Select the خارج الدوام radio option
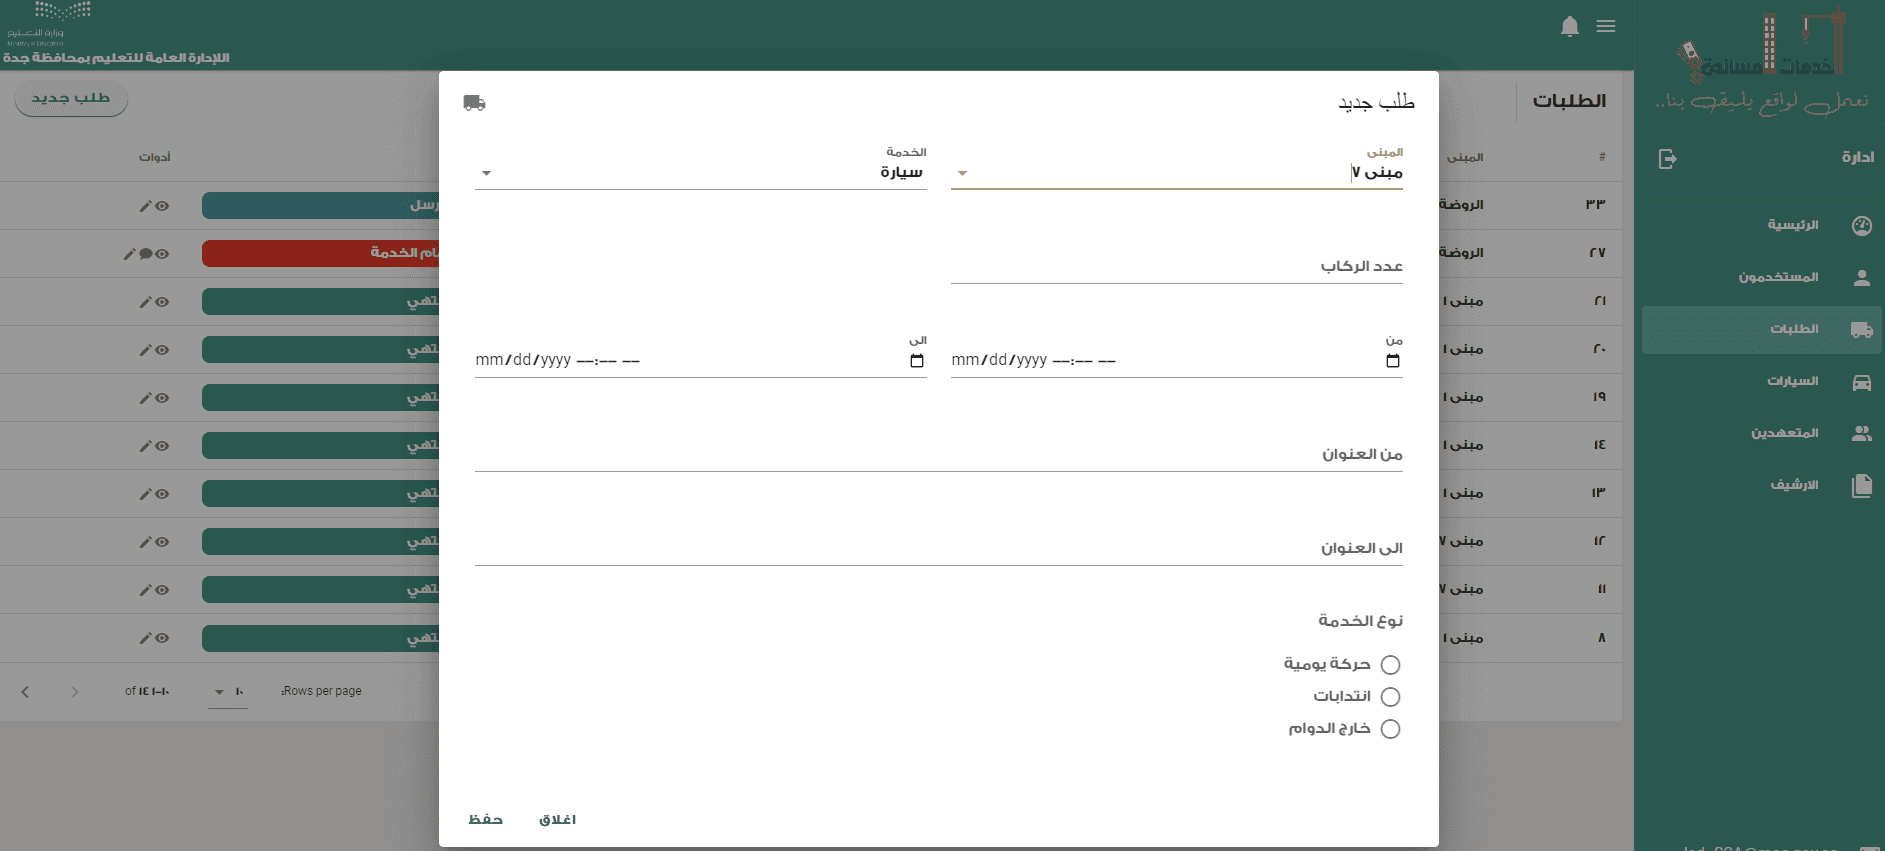This screenshot has height=851, width=1885. pos(1390,729)
